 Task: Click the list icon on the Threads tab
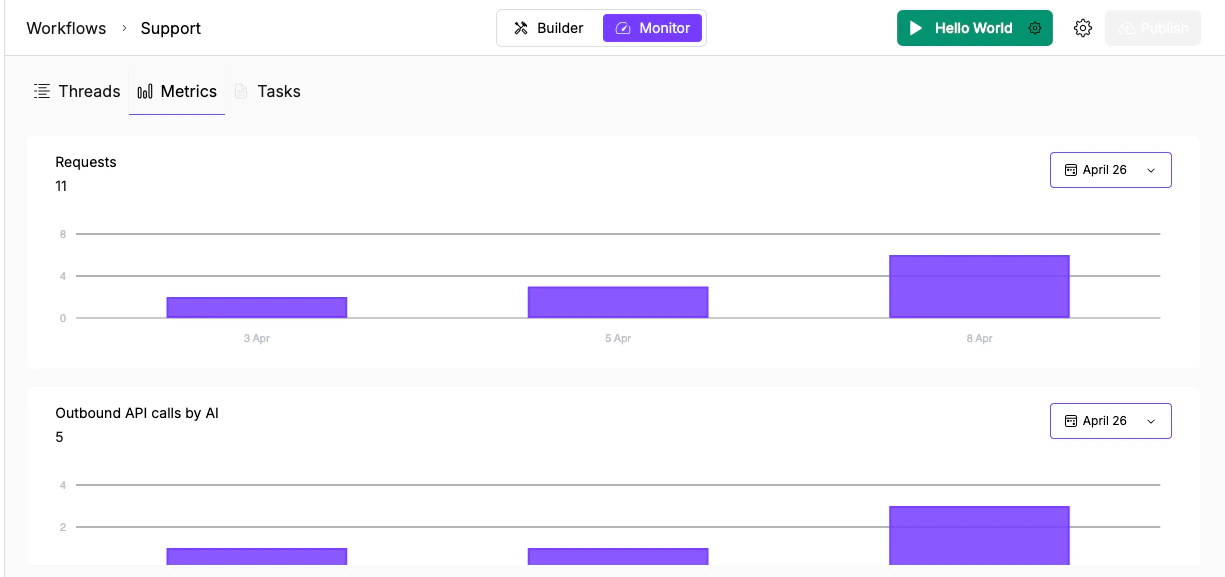pos(42,90)
